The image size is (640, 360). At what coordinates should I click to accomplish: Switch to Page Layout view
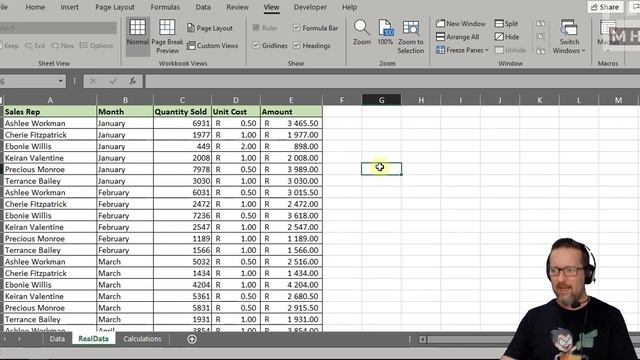[210, 28]
